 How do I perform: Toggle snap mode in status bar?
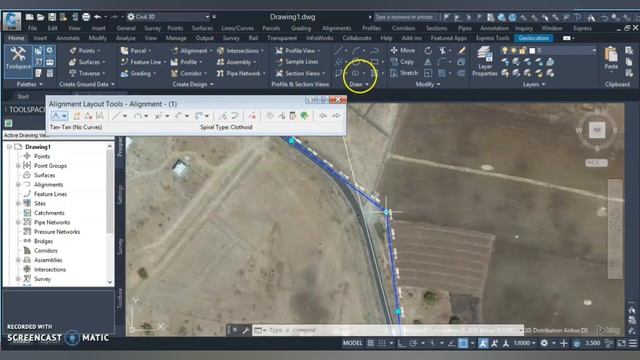pyautogui.click(x=382, y=343)
